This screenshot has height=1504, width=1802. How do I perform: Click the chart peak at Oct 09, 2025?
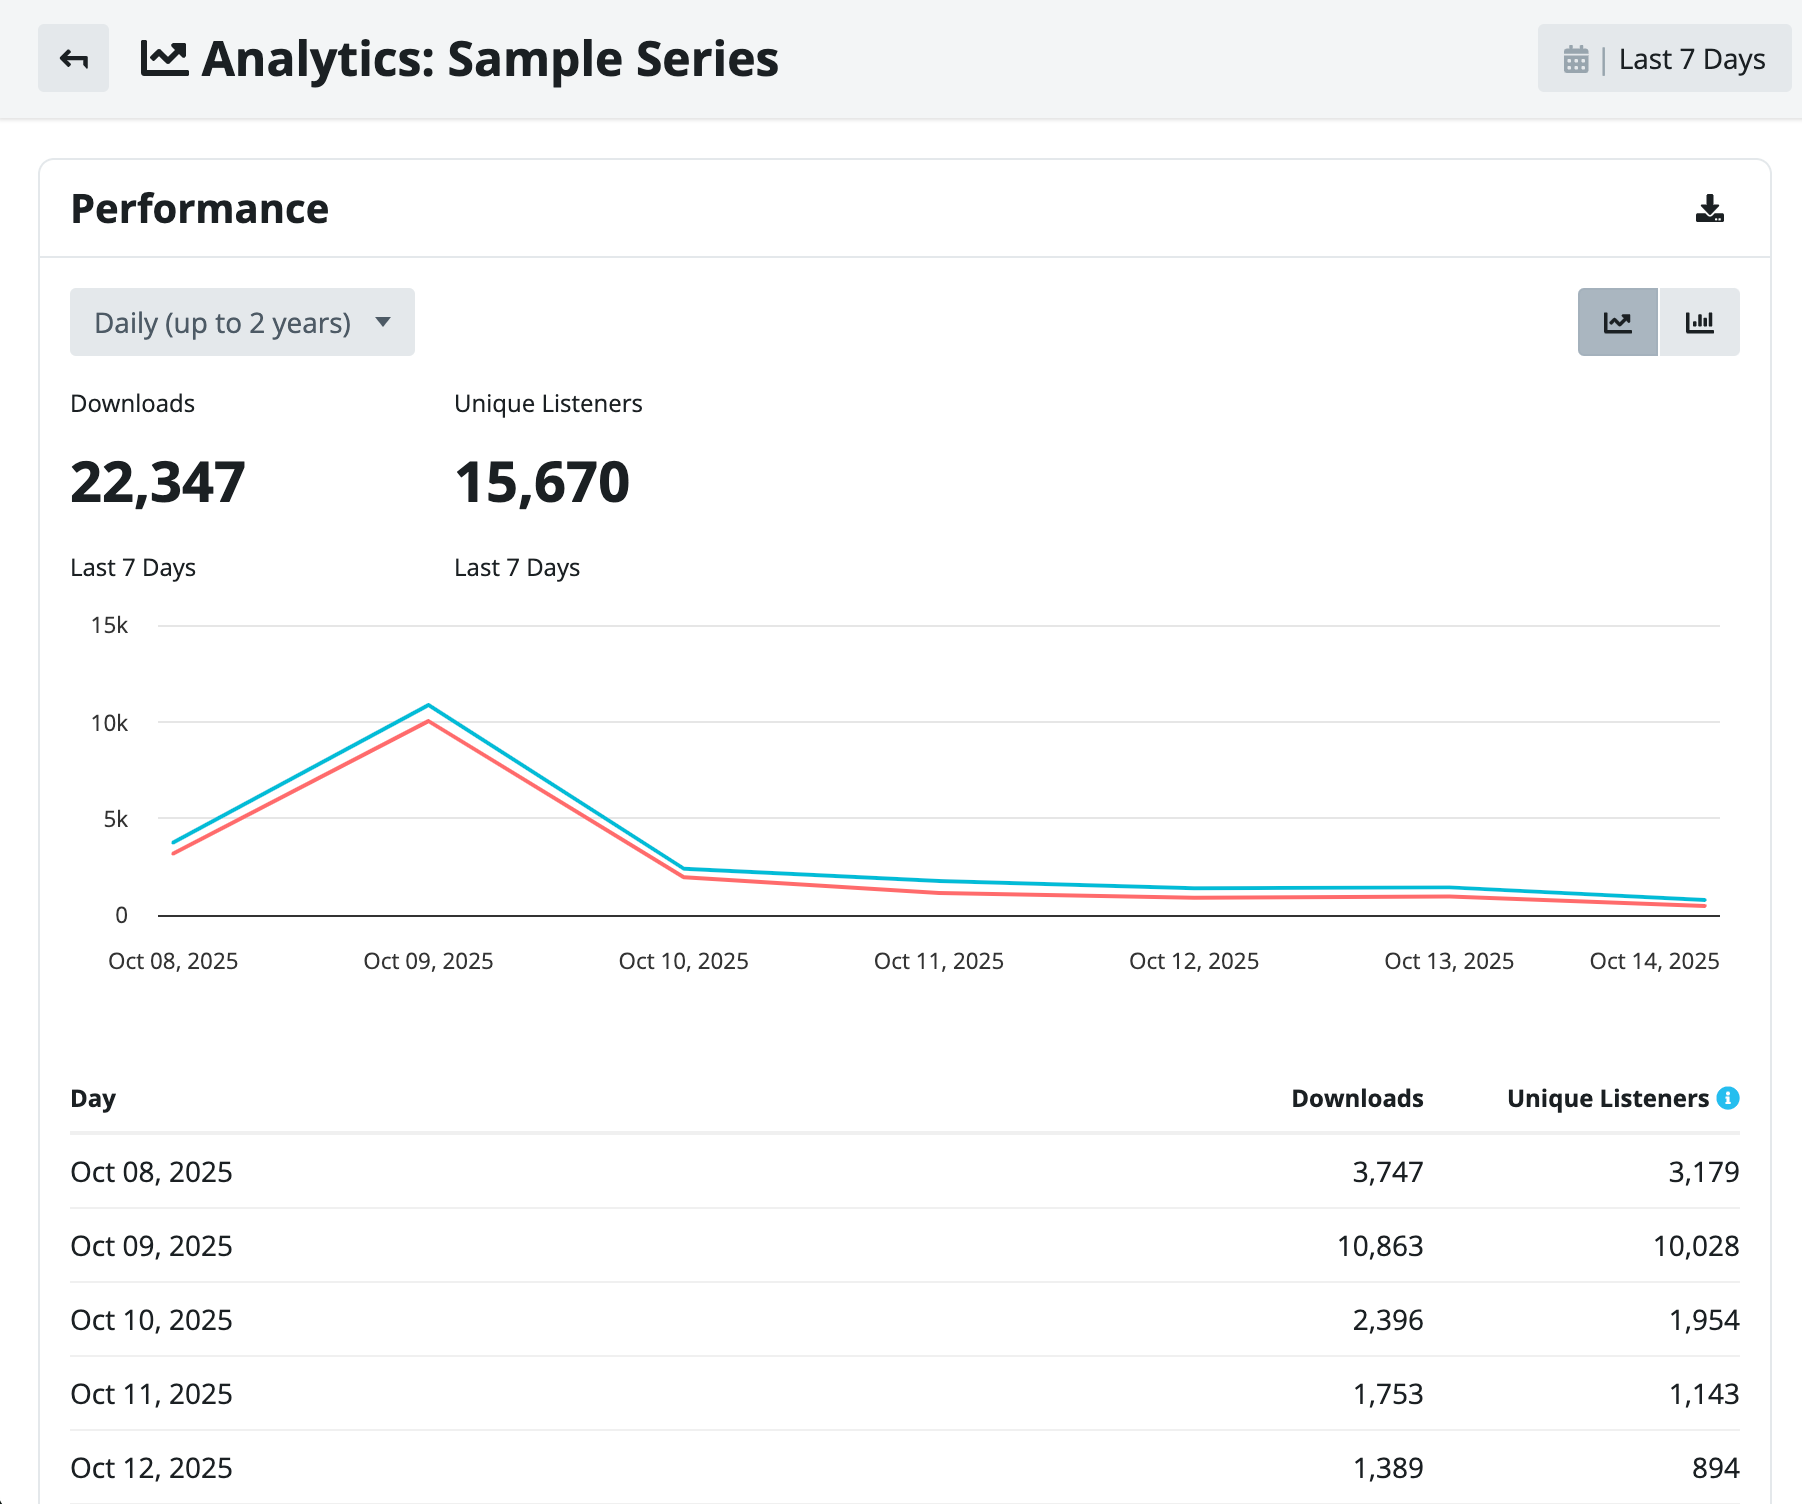click(428, 706)
